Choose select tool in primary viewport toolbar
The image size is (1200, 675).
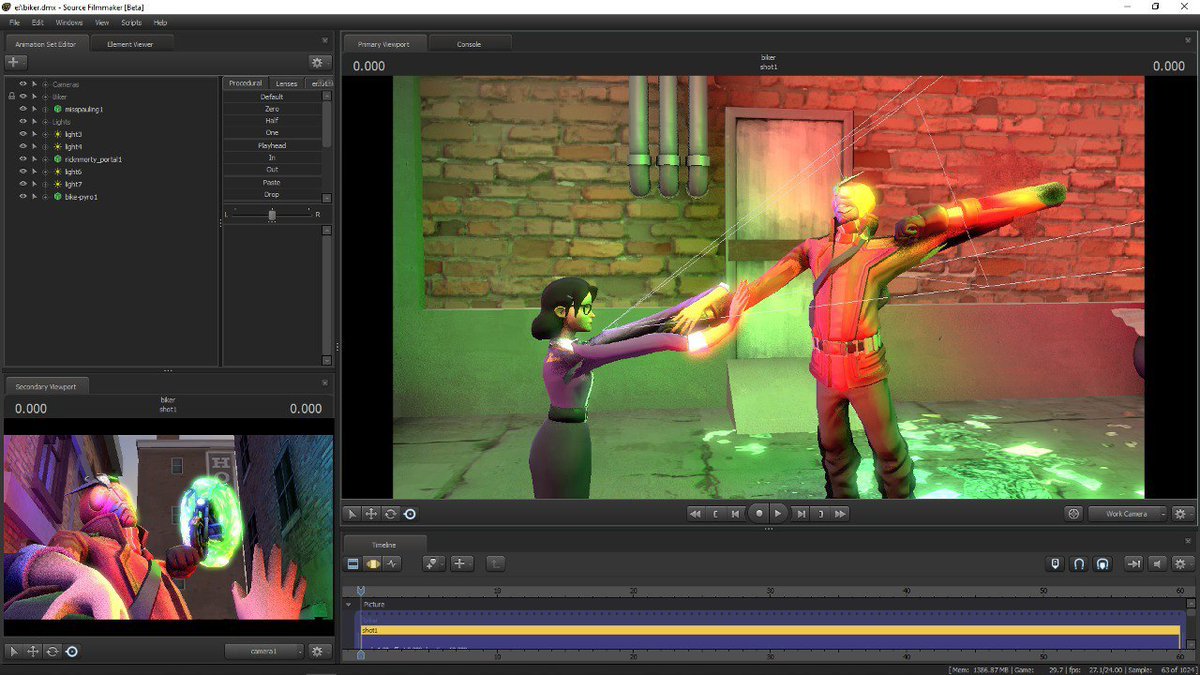coord(352,513)
